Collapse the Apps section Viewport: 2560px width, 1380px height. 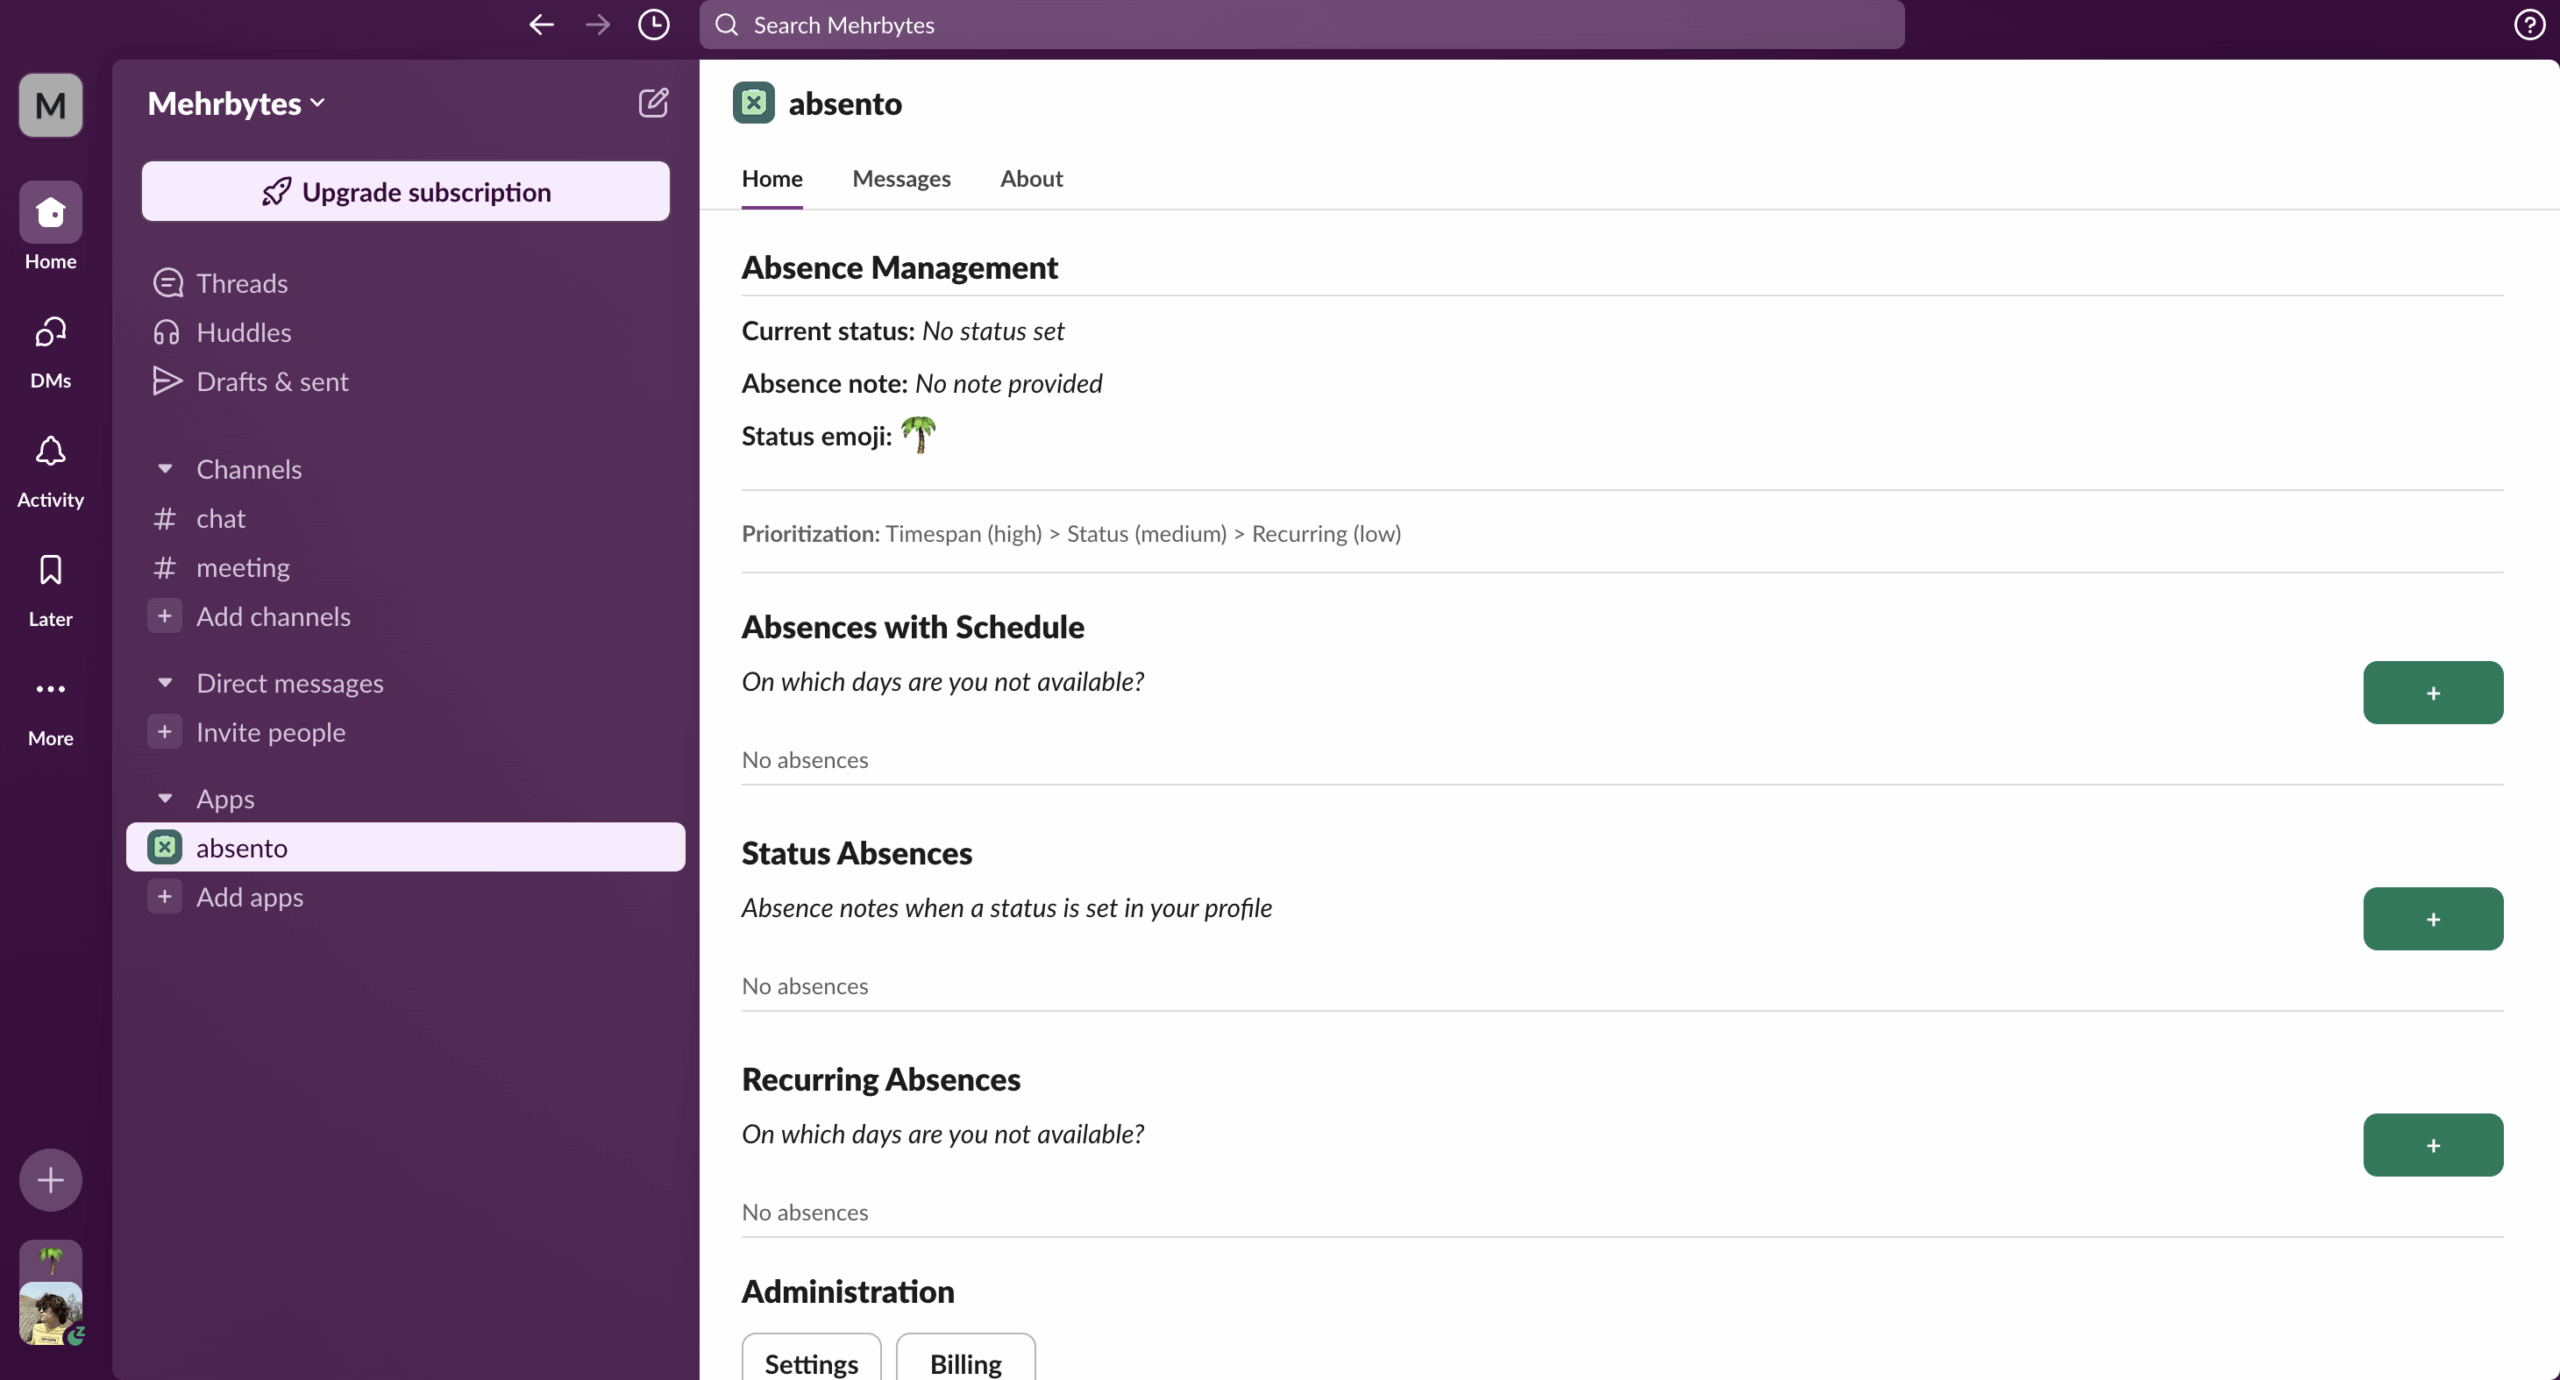pyautogui.click(x=165, y=799)
